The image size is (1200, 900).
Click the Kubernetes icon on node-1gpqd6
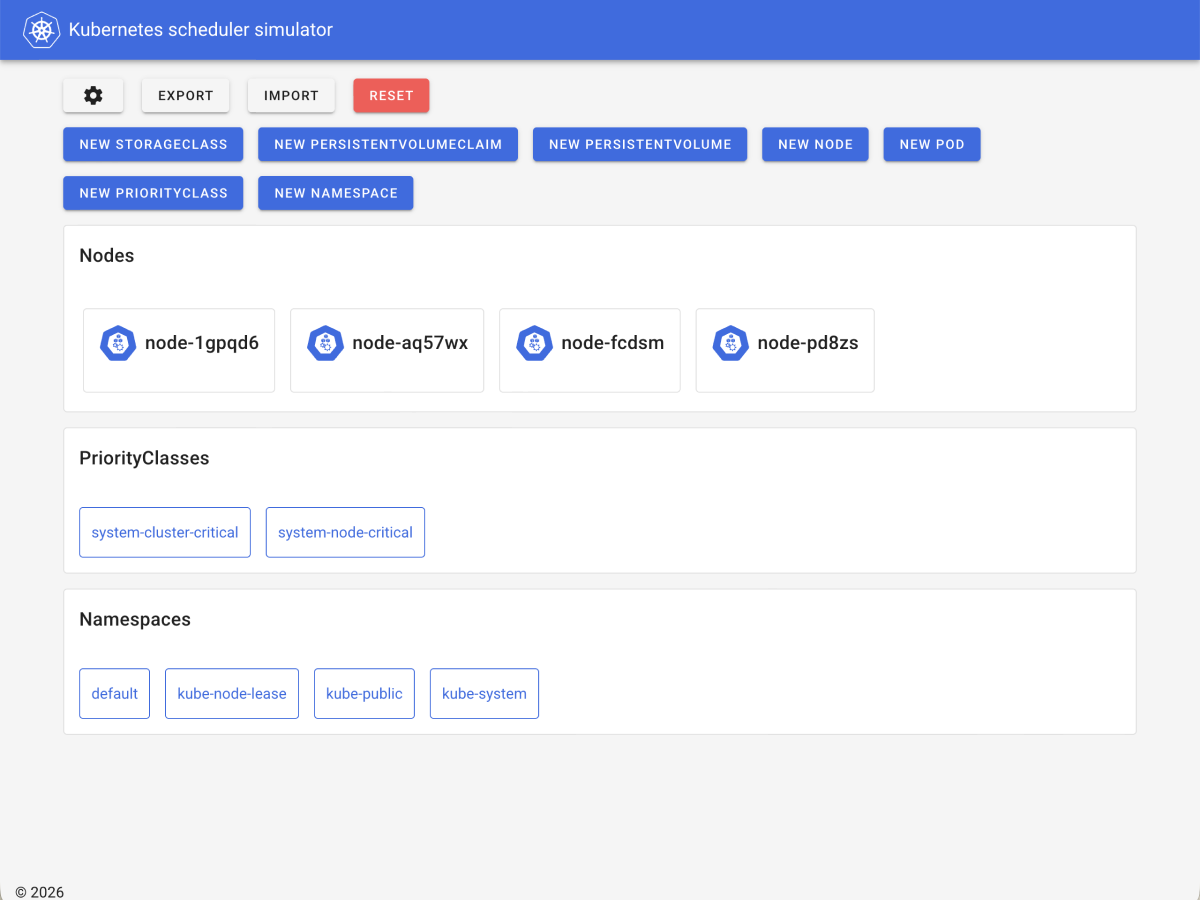point(118,343)
